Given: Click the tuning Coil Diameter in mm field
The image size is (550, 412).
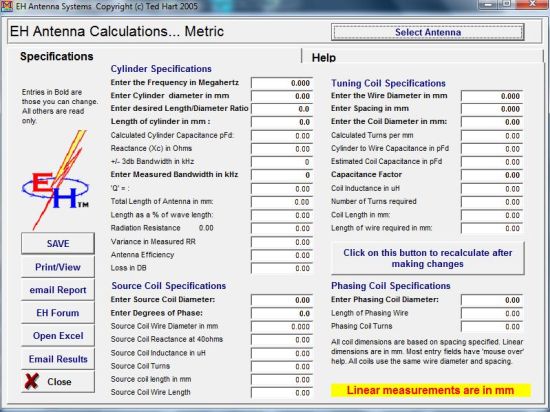Looking at the screenshot, I should [x=492, y=122].
